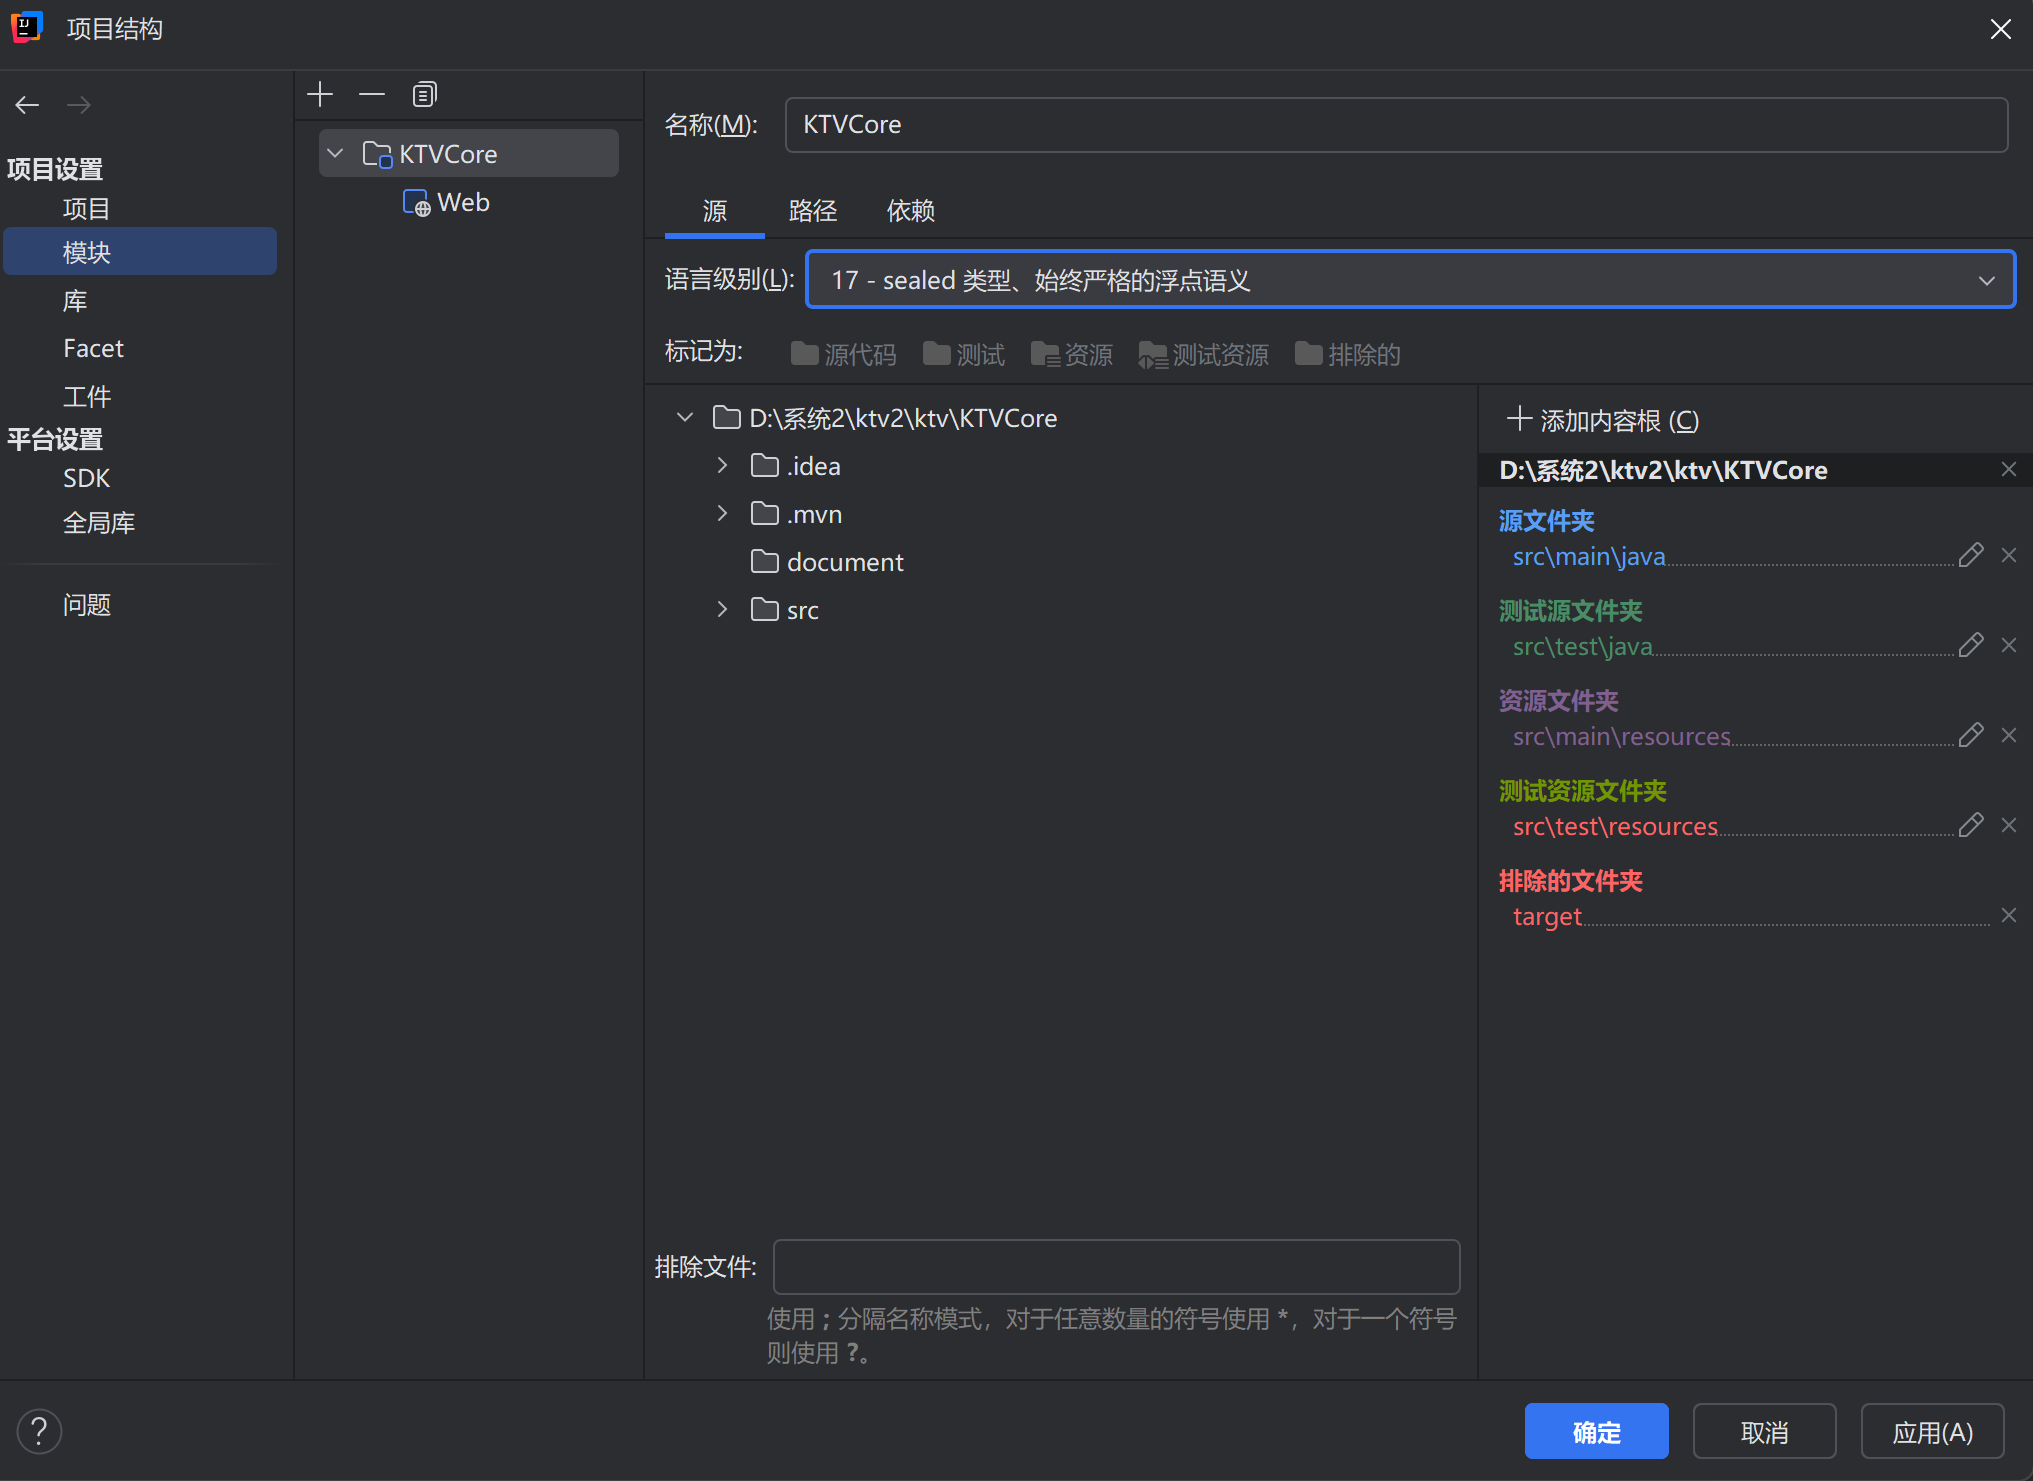2033x1481 pixels.
Task: Click the 应用(A) apply button
Action: 1931,1431
